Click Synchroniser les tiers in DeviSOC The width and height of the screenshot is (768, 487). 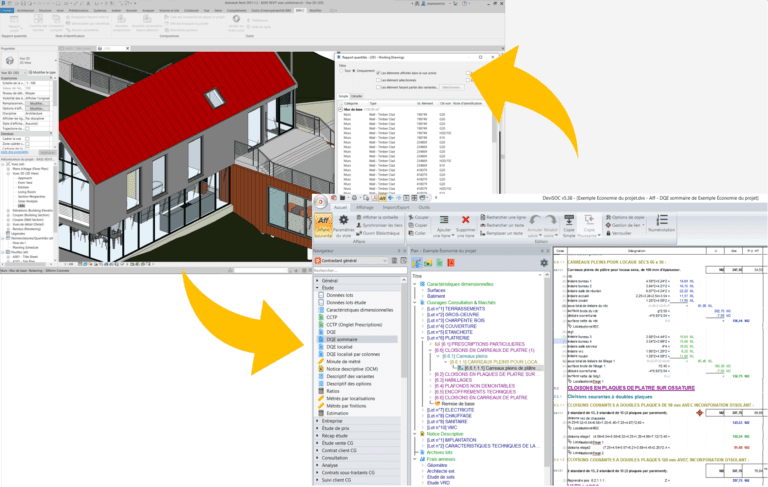click(x=380, y=225)
